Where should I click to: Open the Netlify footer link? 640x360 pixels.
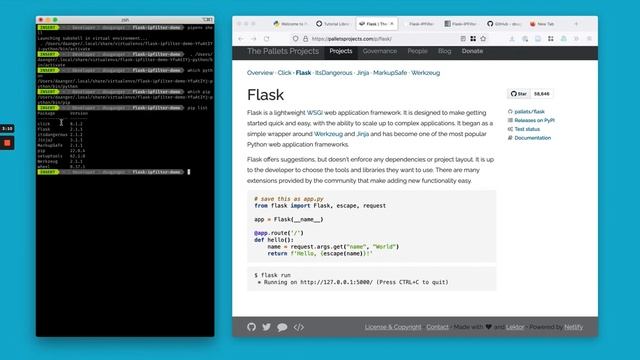click(573, 327)
